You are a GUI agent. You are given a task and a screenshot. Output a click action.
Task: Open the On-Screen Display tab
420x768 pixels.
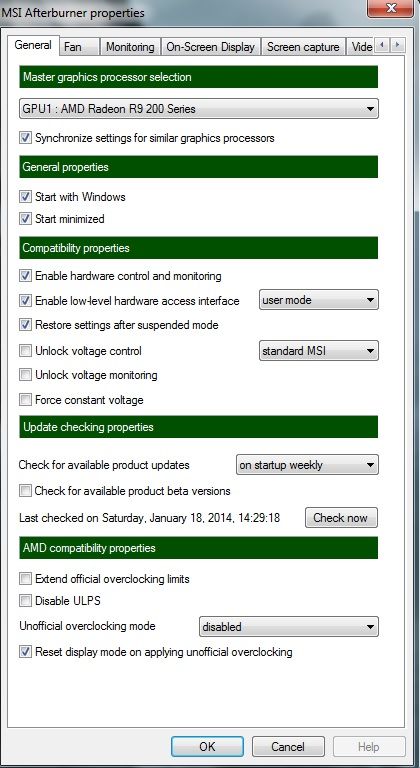(x=210, y=47)
